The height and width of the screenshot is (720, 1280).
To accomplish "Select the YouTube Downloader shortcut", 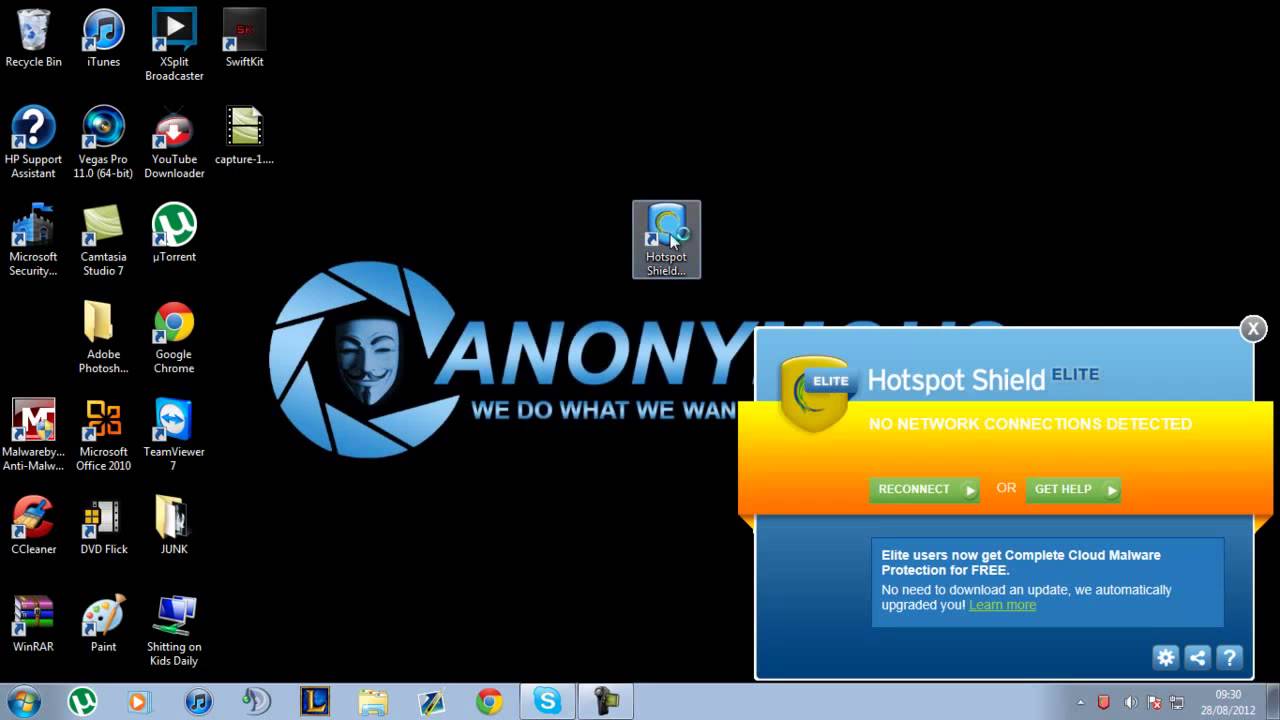I will pyautogui.click(x=174, y=142).
